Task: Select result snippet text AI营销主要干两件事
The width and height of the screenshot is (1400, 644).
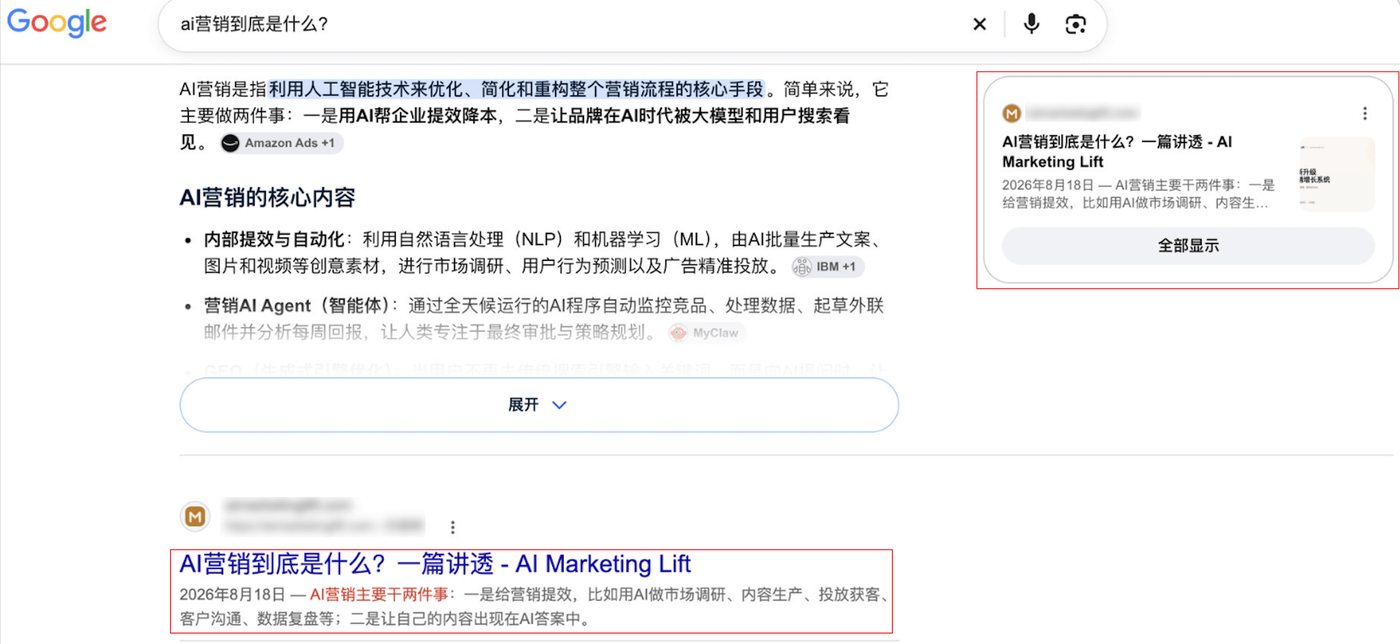Action: [x=378, y=594]
